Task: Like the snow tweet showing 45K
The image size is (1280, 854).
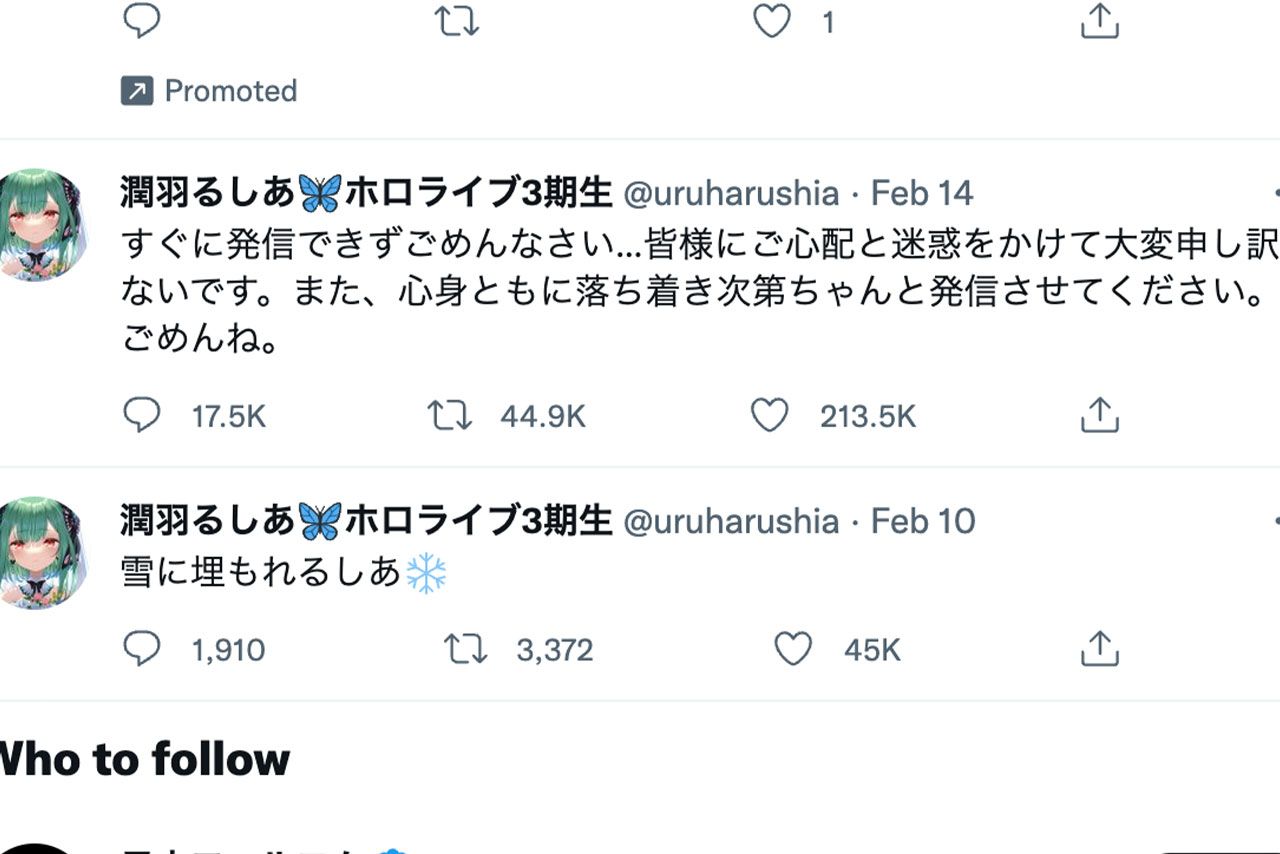Action: (793, 648)
